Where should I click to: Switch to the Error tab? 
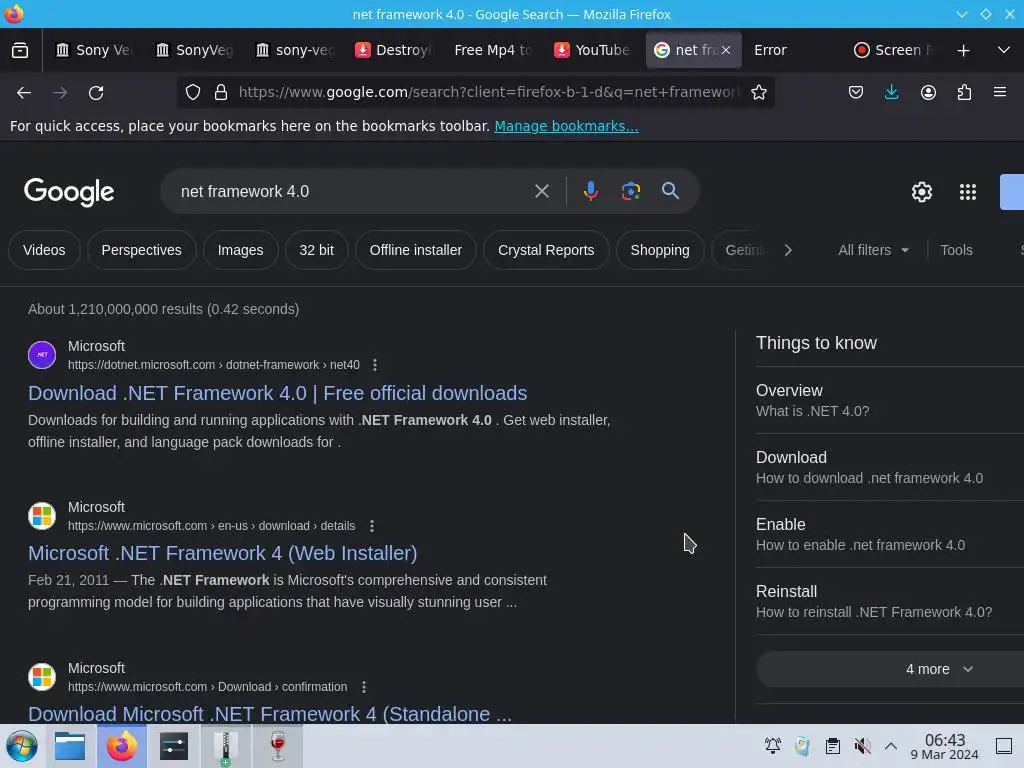coord(793,50)
